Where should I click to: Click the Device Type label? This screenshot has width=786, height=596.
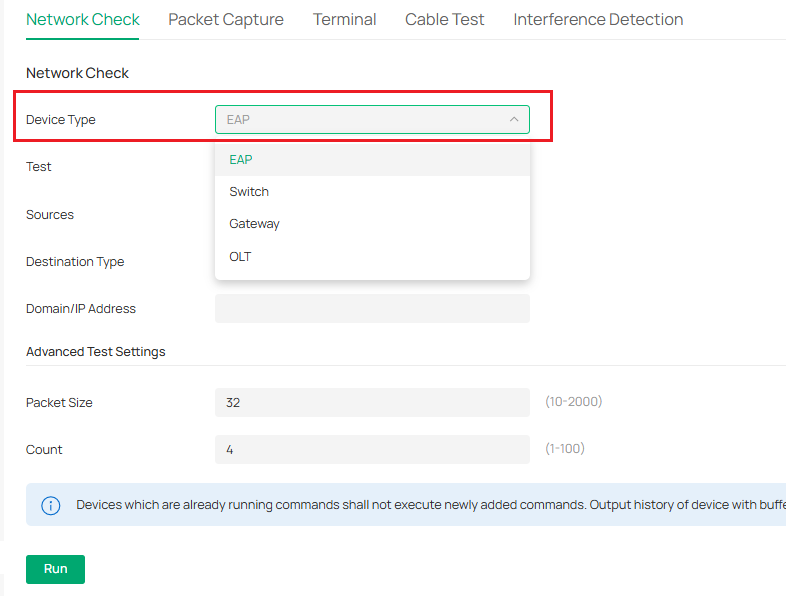coord(61,120)
